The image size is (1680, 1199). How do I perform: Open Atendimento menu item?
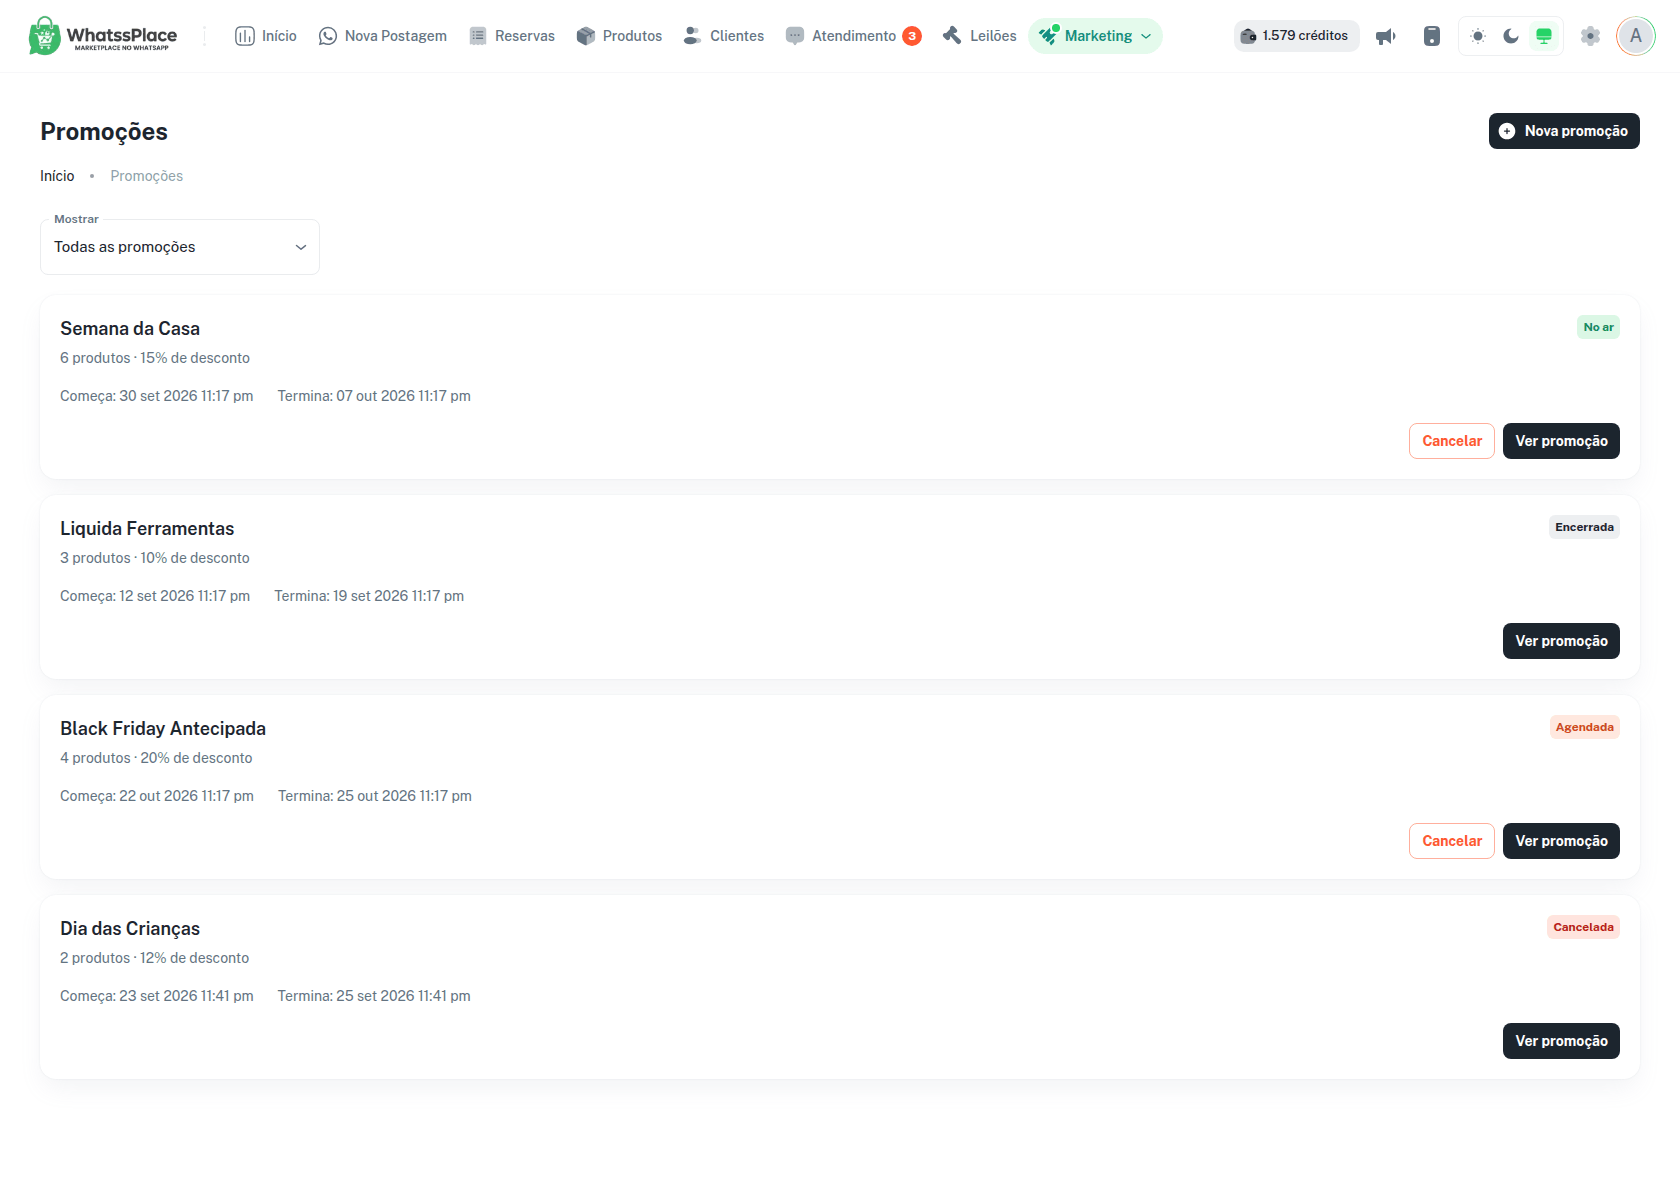coord(853,36)
